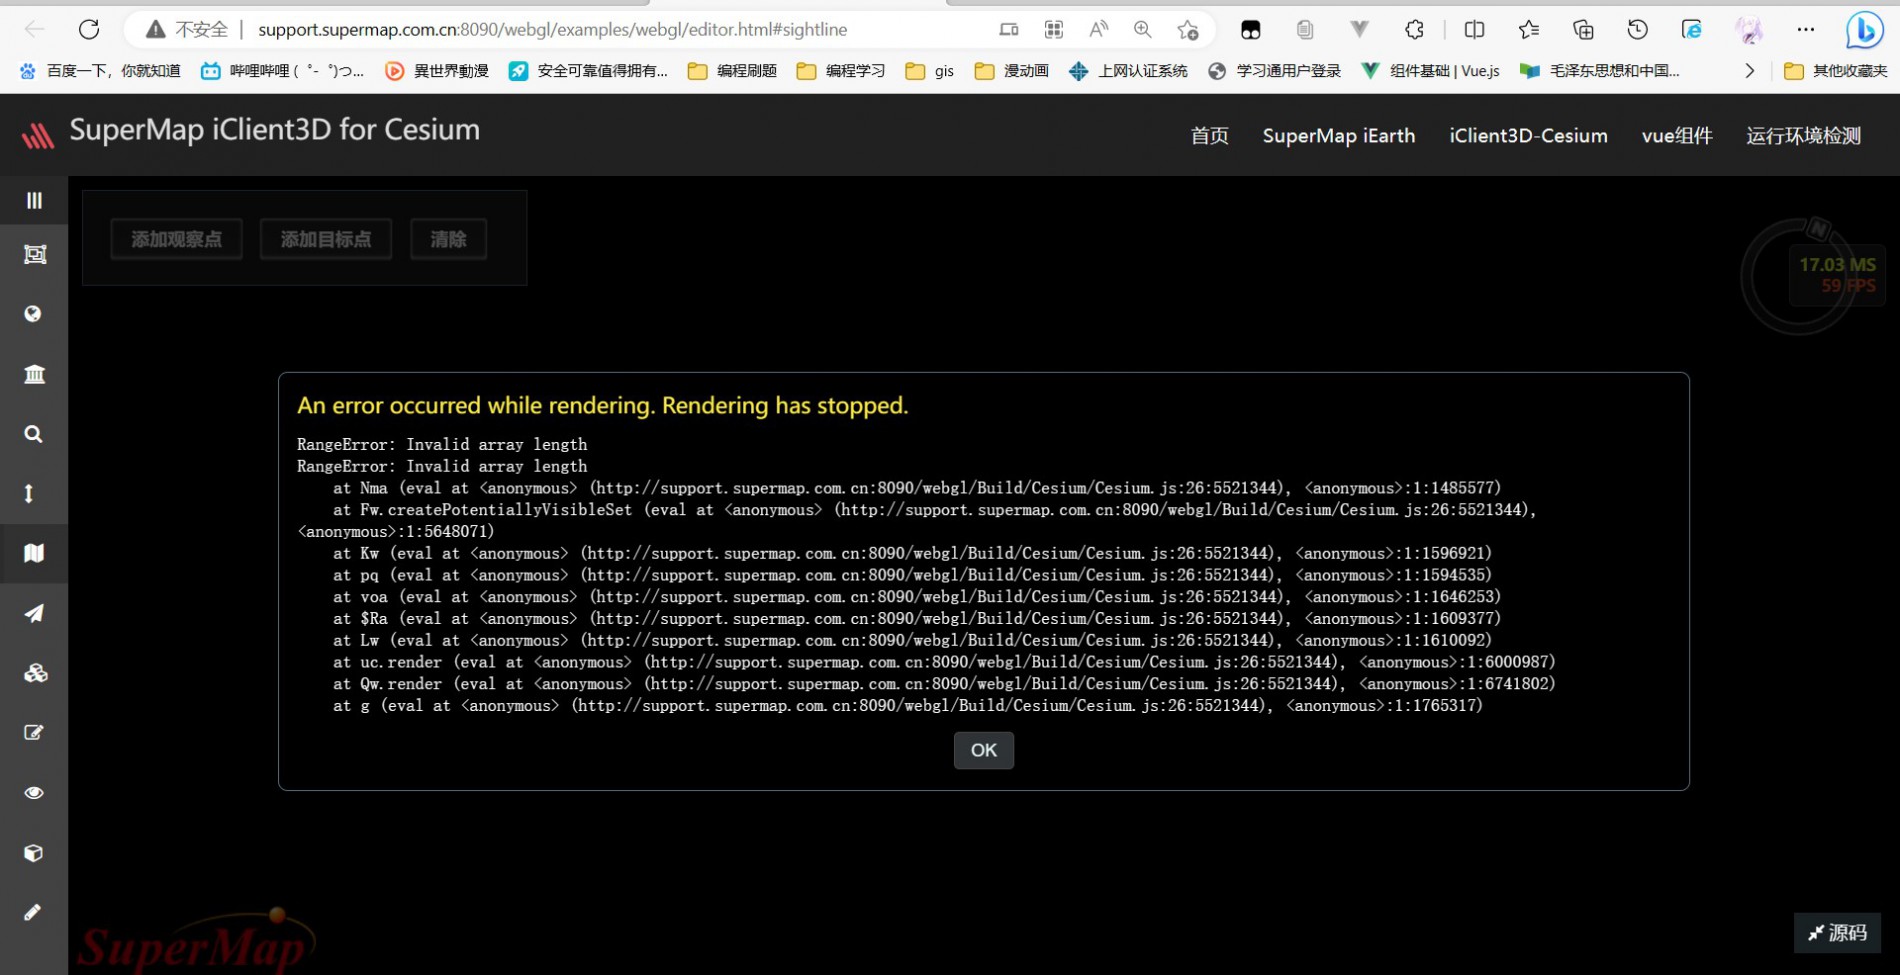This screenshot has height=975, width=1900.
Task: Select the frame/scene category sidebar icon
Action: [34, 255]
